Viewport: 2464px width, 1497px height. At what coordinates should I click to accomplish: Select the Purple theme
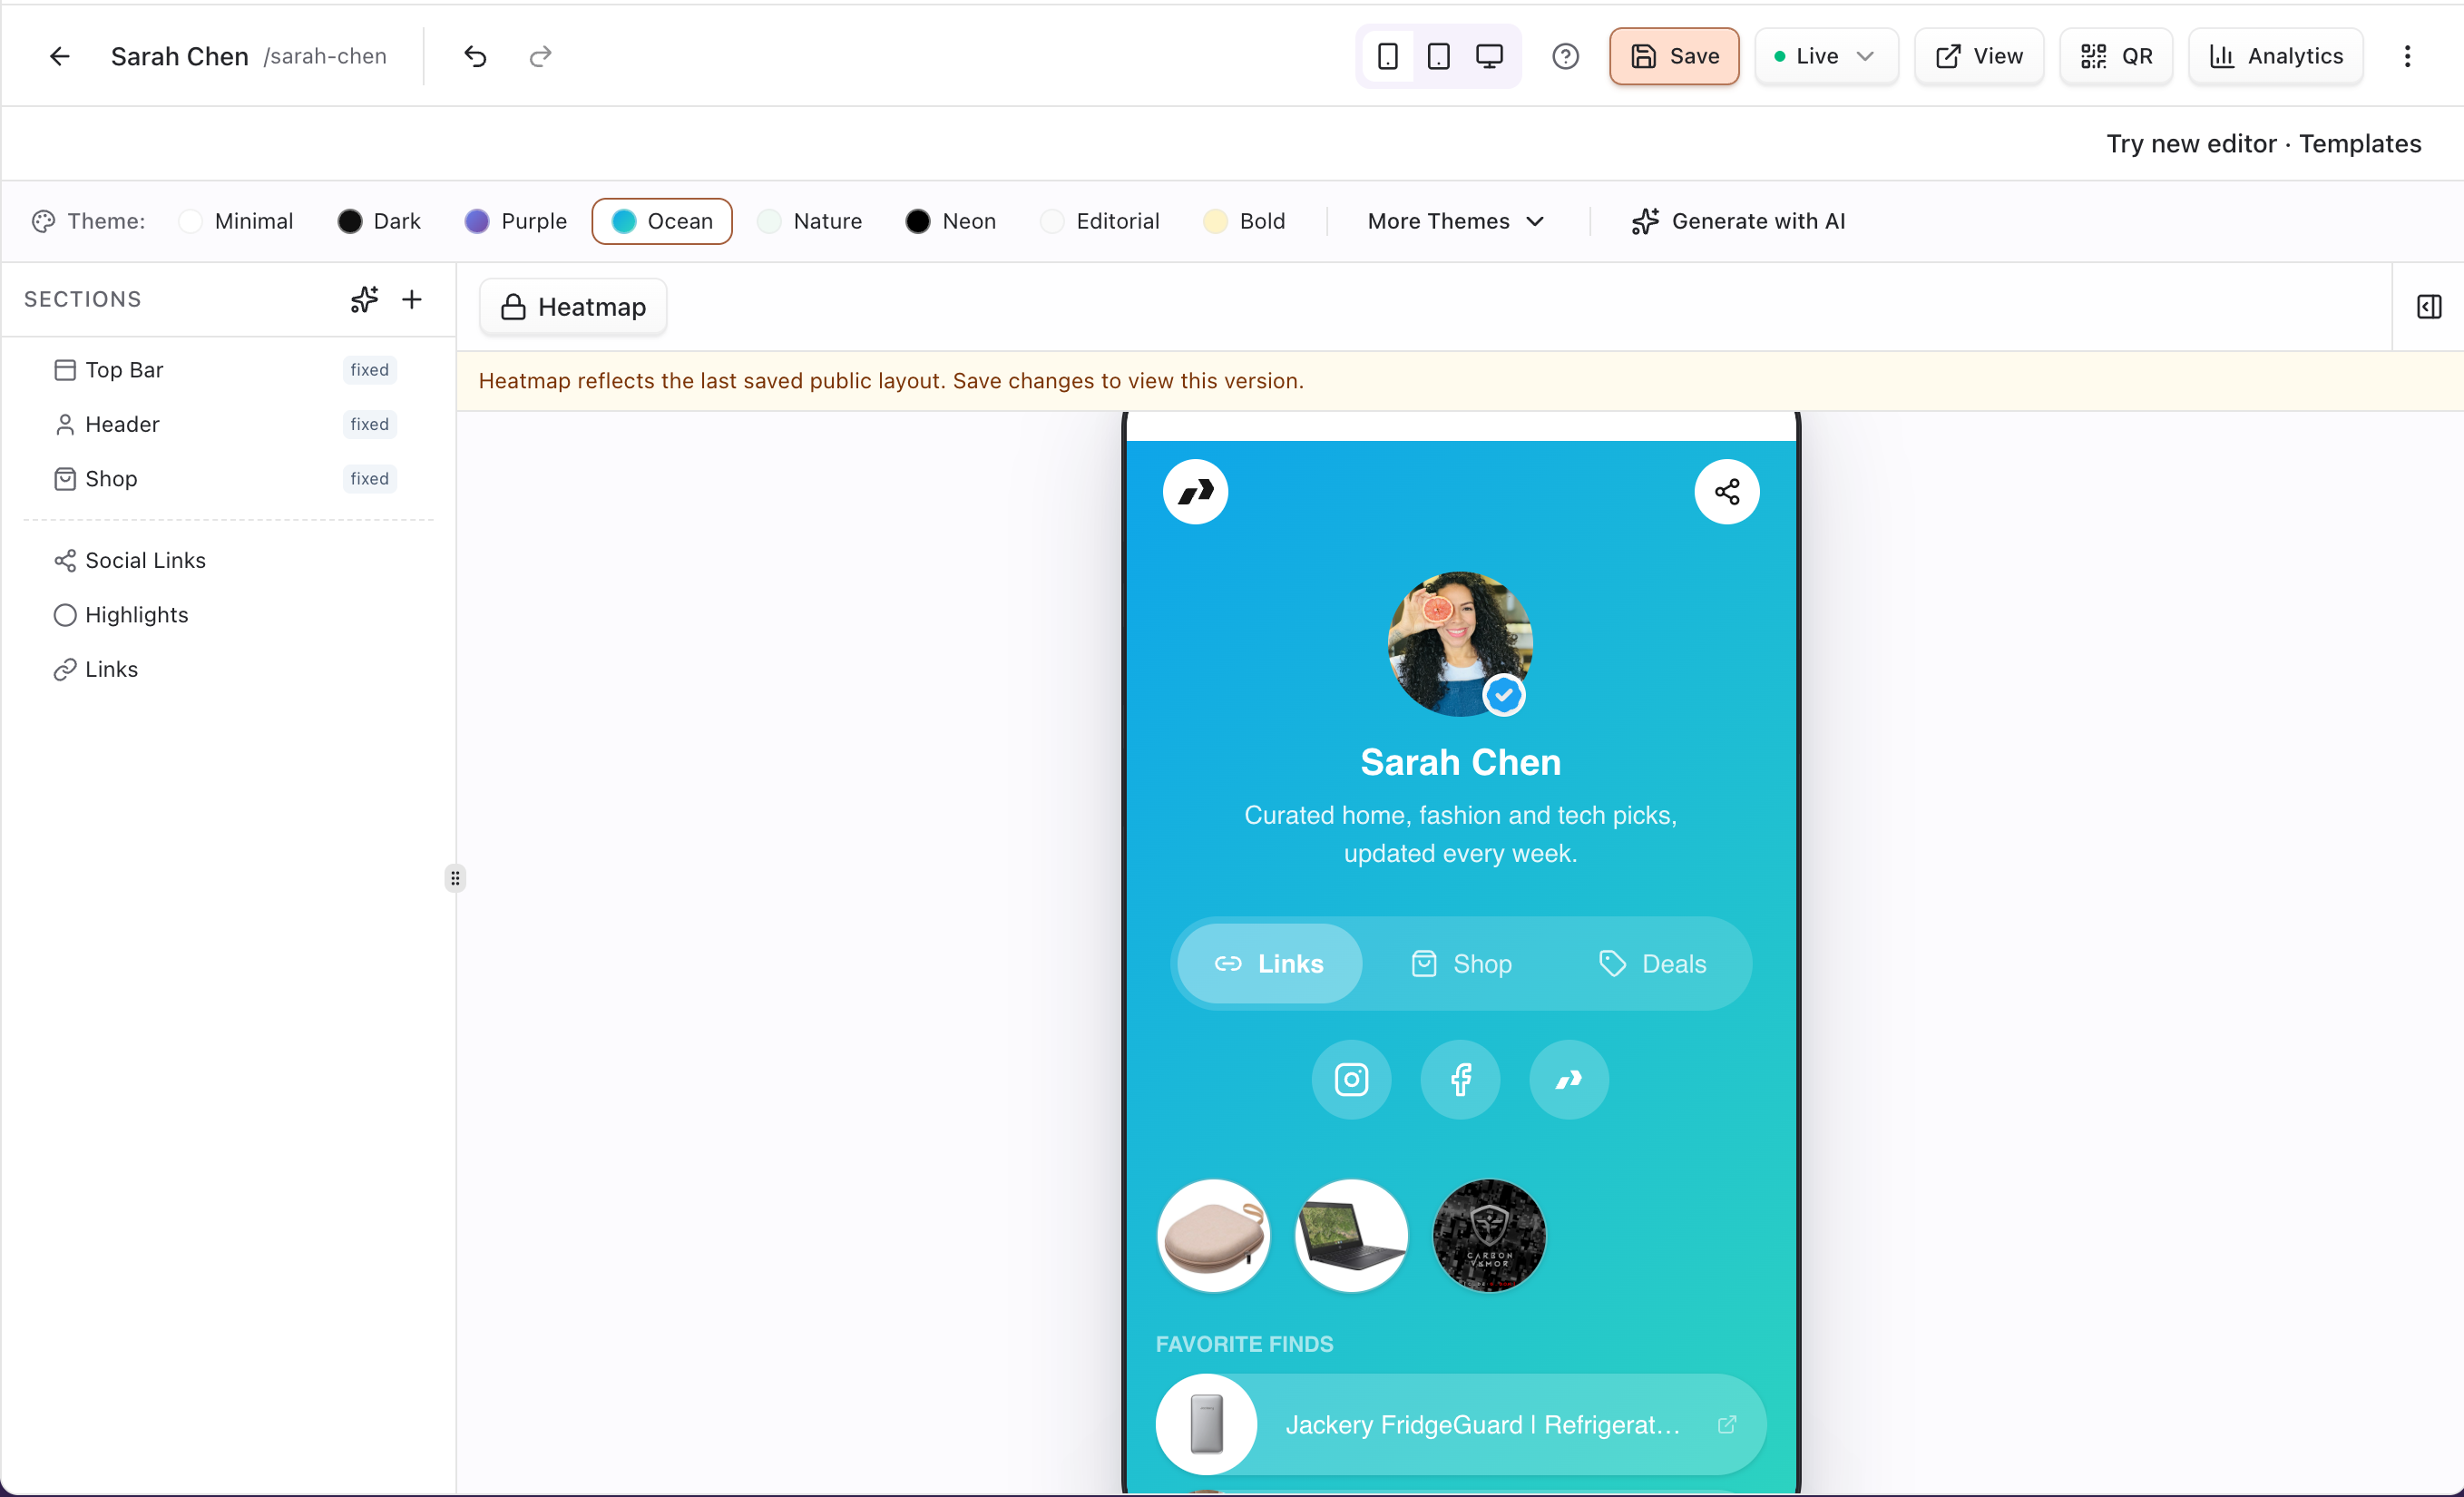pyautogui.click(x=516, y=221)
